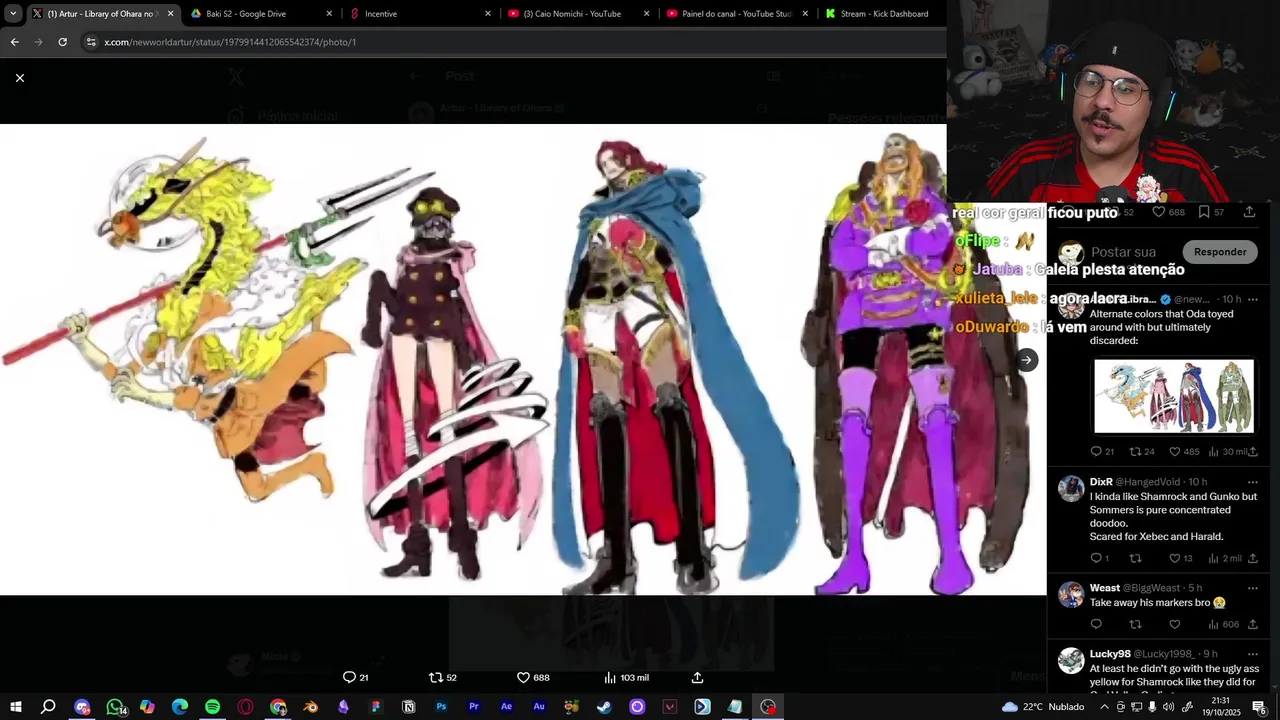1280x720 pixels.
Task: Open replies on the photo's bottom bar
Action: pos(356,677)
